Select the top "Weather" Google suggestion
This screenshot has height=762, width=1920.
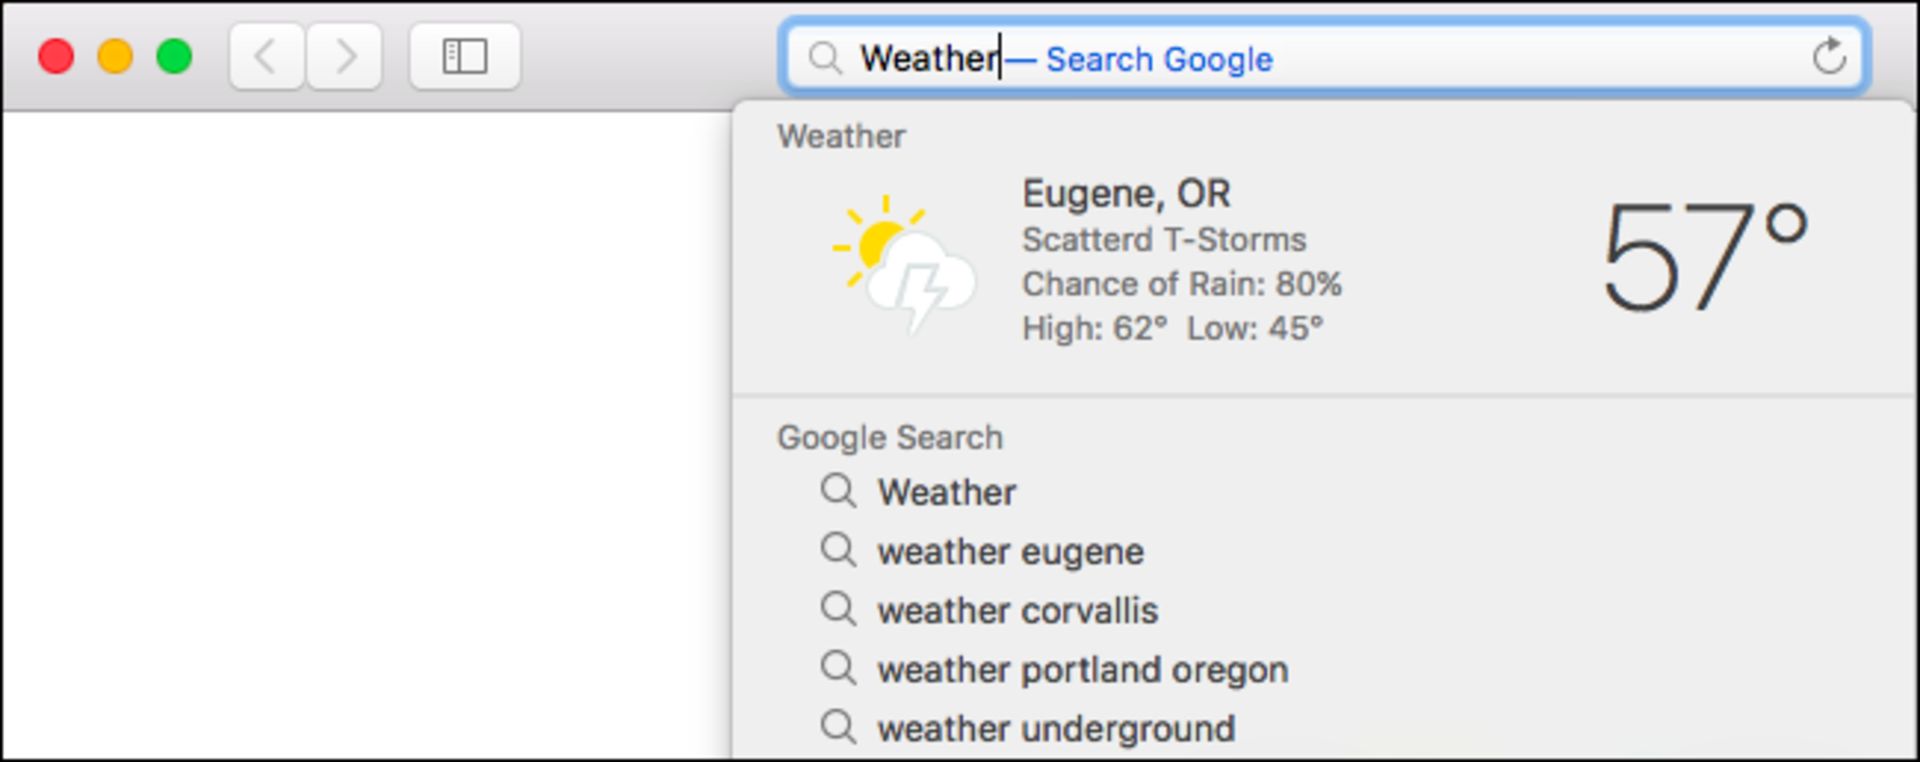click(x=946, y=492)
